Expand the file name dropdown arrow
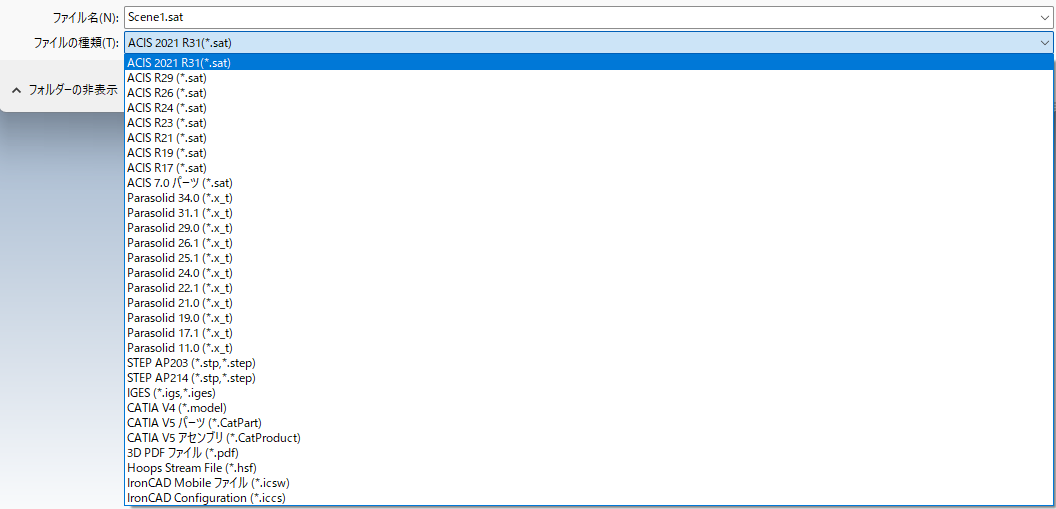The height and width of the screenshot is (509, 1056). pyautogui.click(x=1045, y=17)
